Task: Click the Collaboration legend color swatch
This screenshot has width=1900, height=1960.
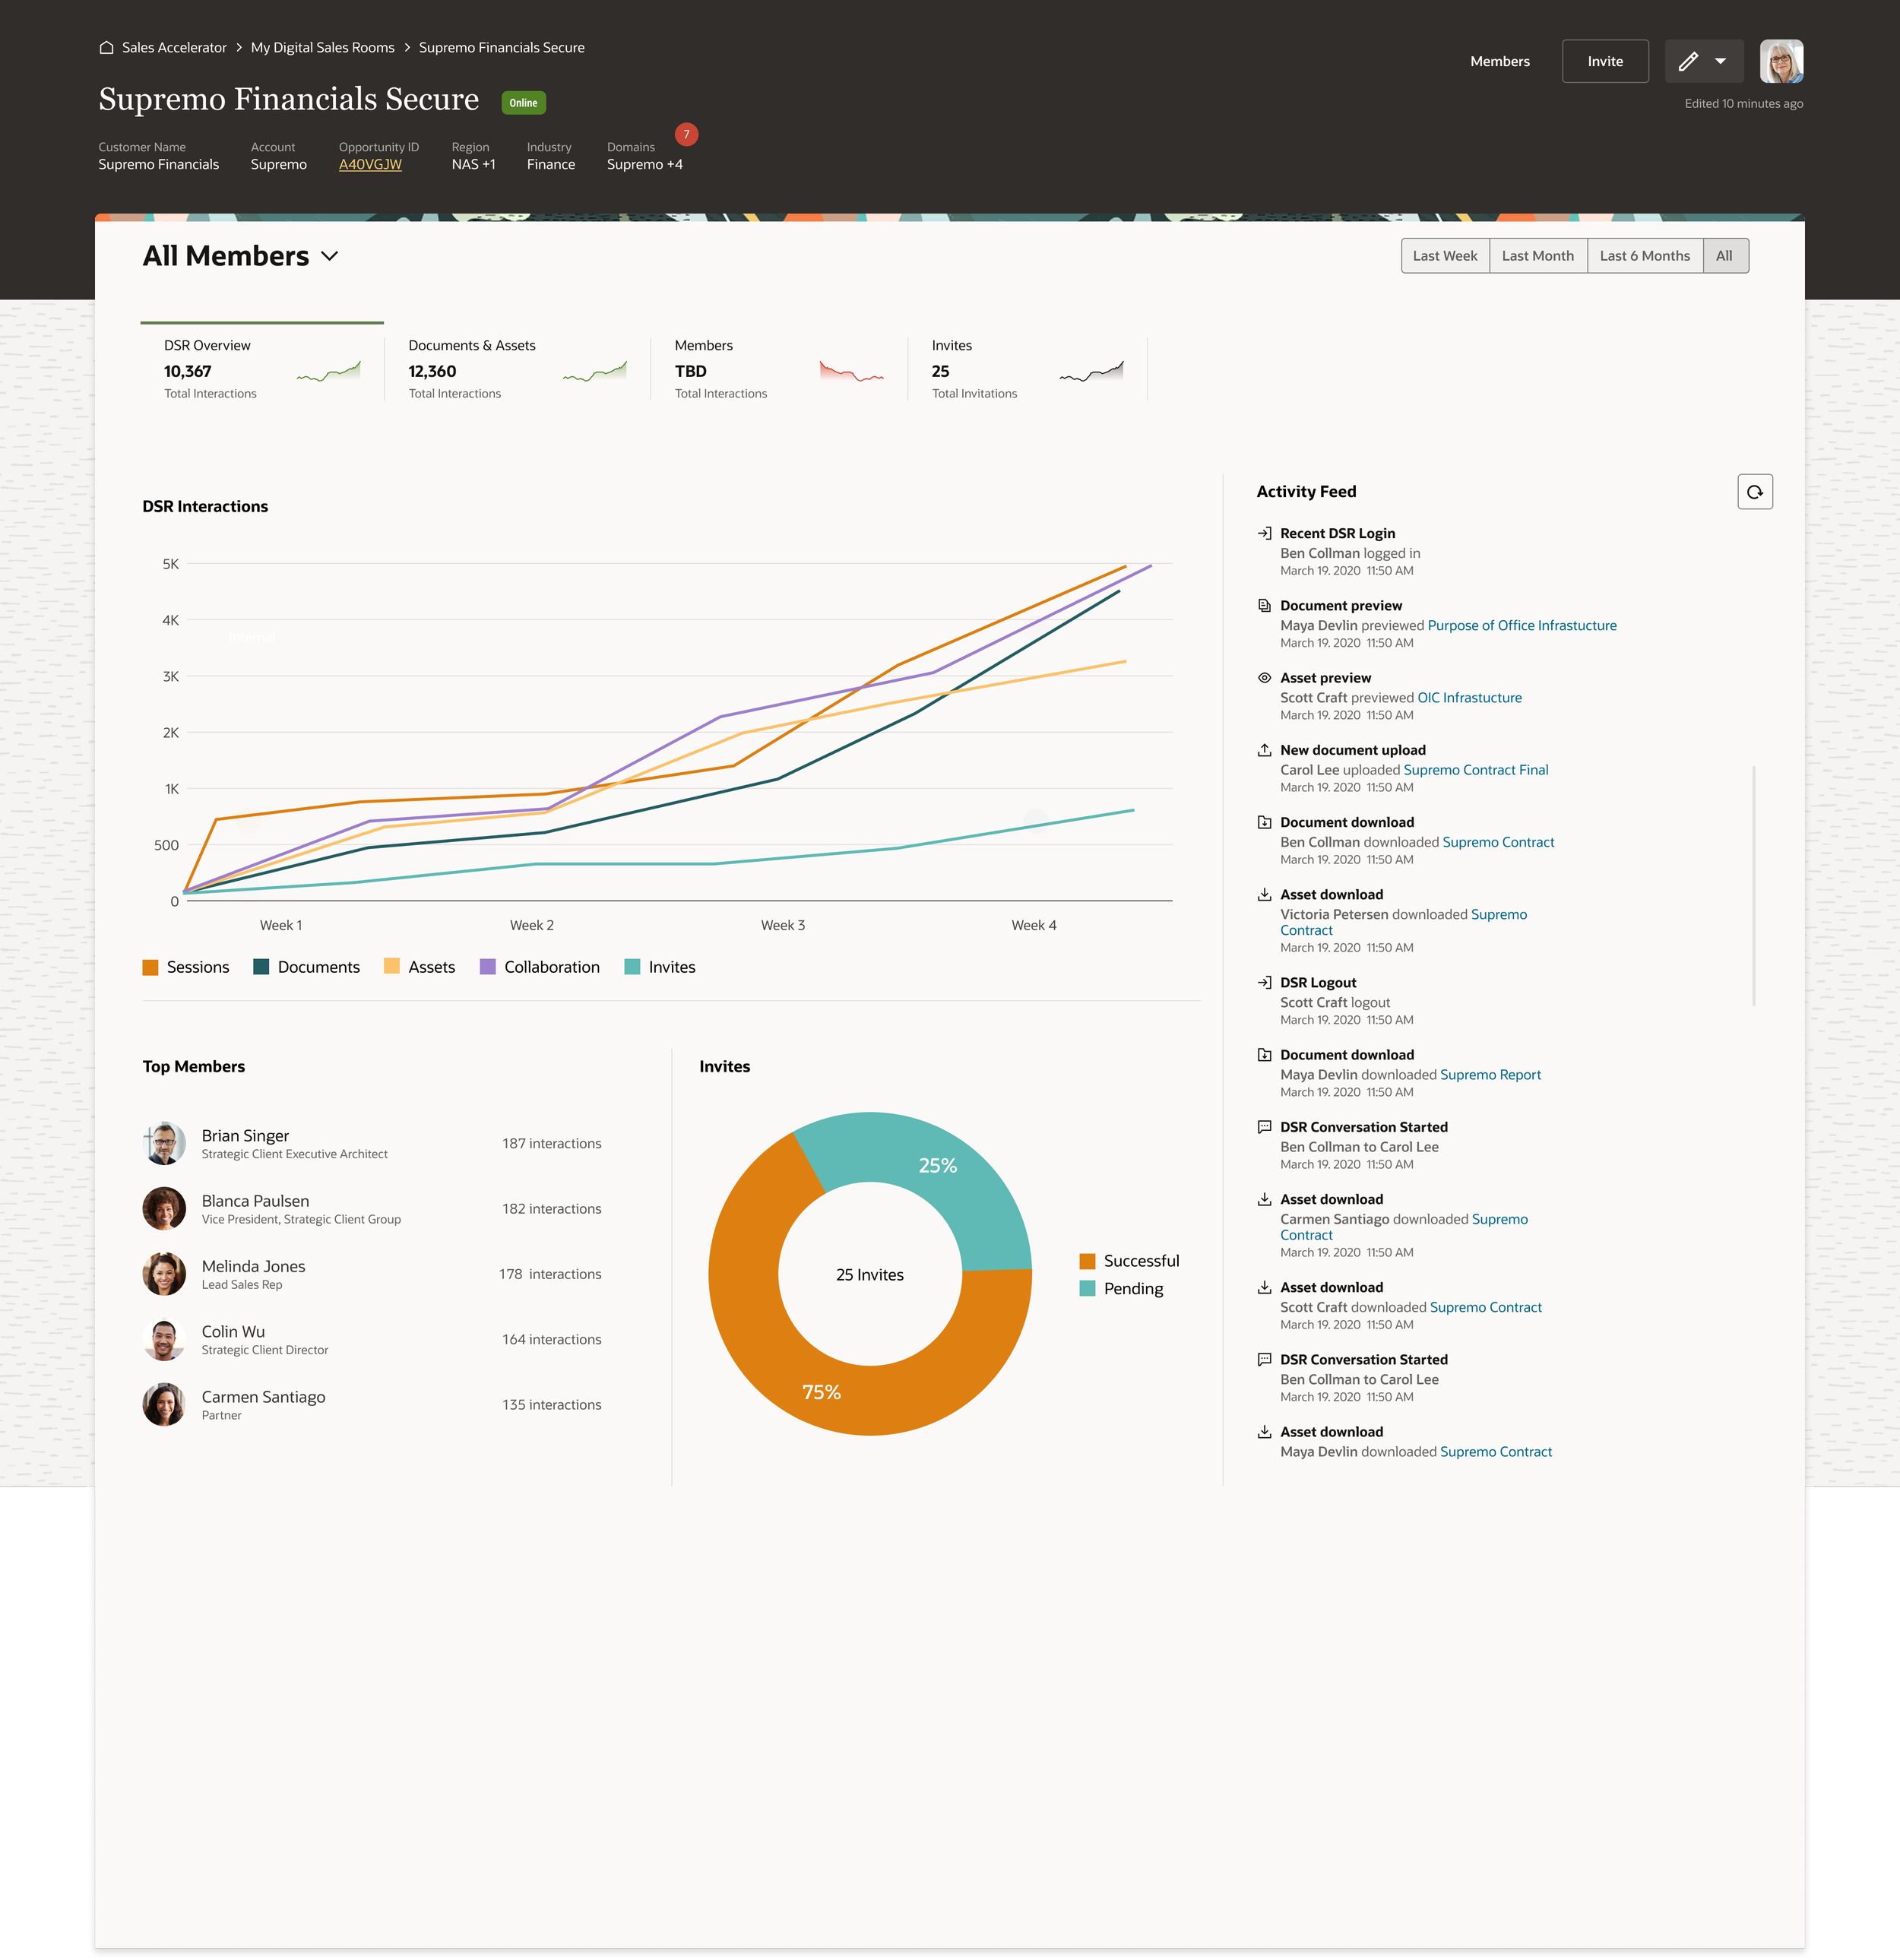Action: click(x=488, y=967)
